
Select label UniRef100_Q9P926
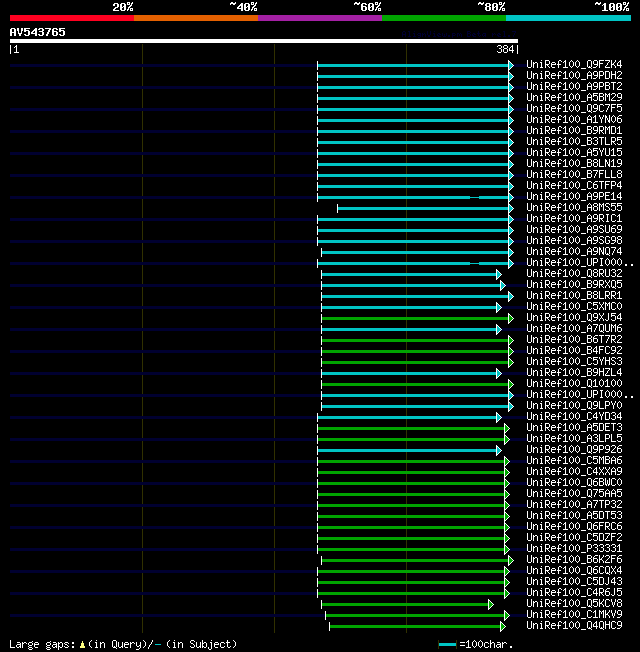click(x=574, y=449)
